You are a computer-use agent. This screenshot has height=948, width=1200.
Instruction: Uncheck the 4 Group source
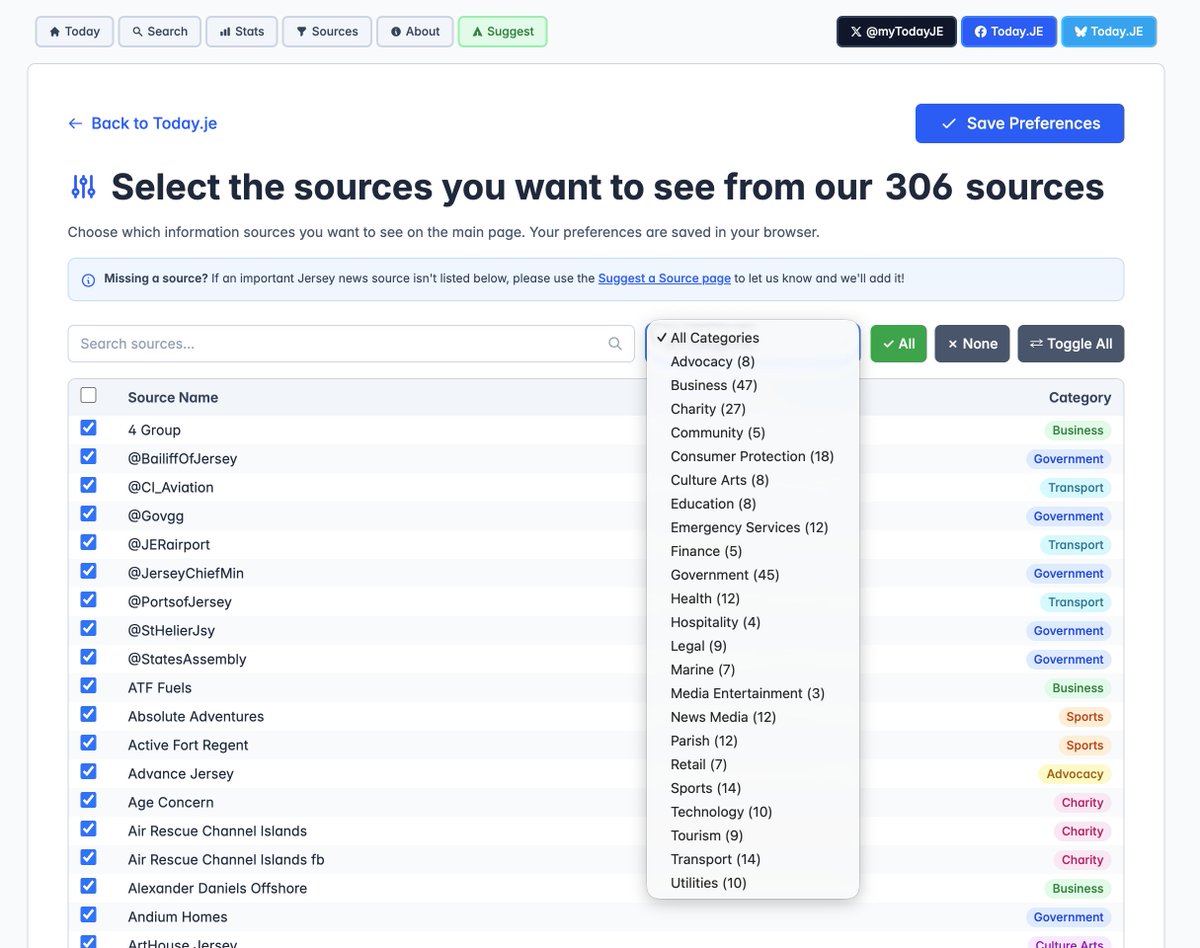88,428
